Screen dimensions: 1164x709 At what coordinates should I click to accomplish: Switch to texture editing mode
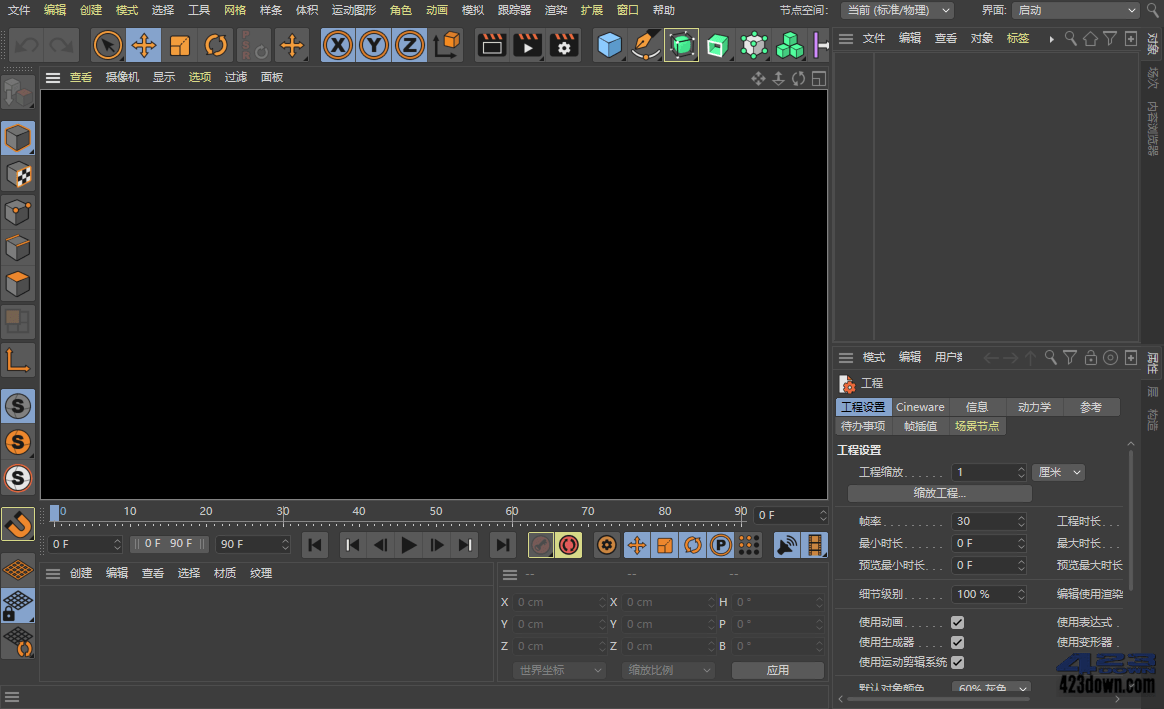point(18,174)
